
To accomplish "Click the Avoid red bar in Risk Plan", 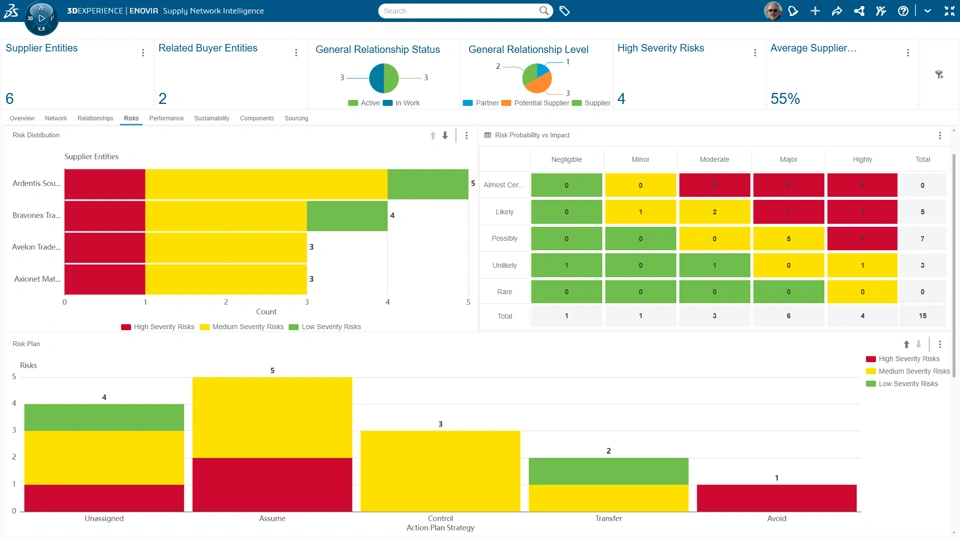I will pyautogui.click(x=777, y=498).
